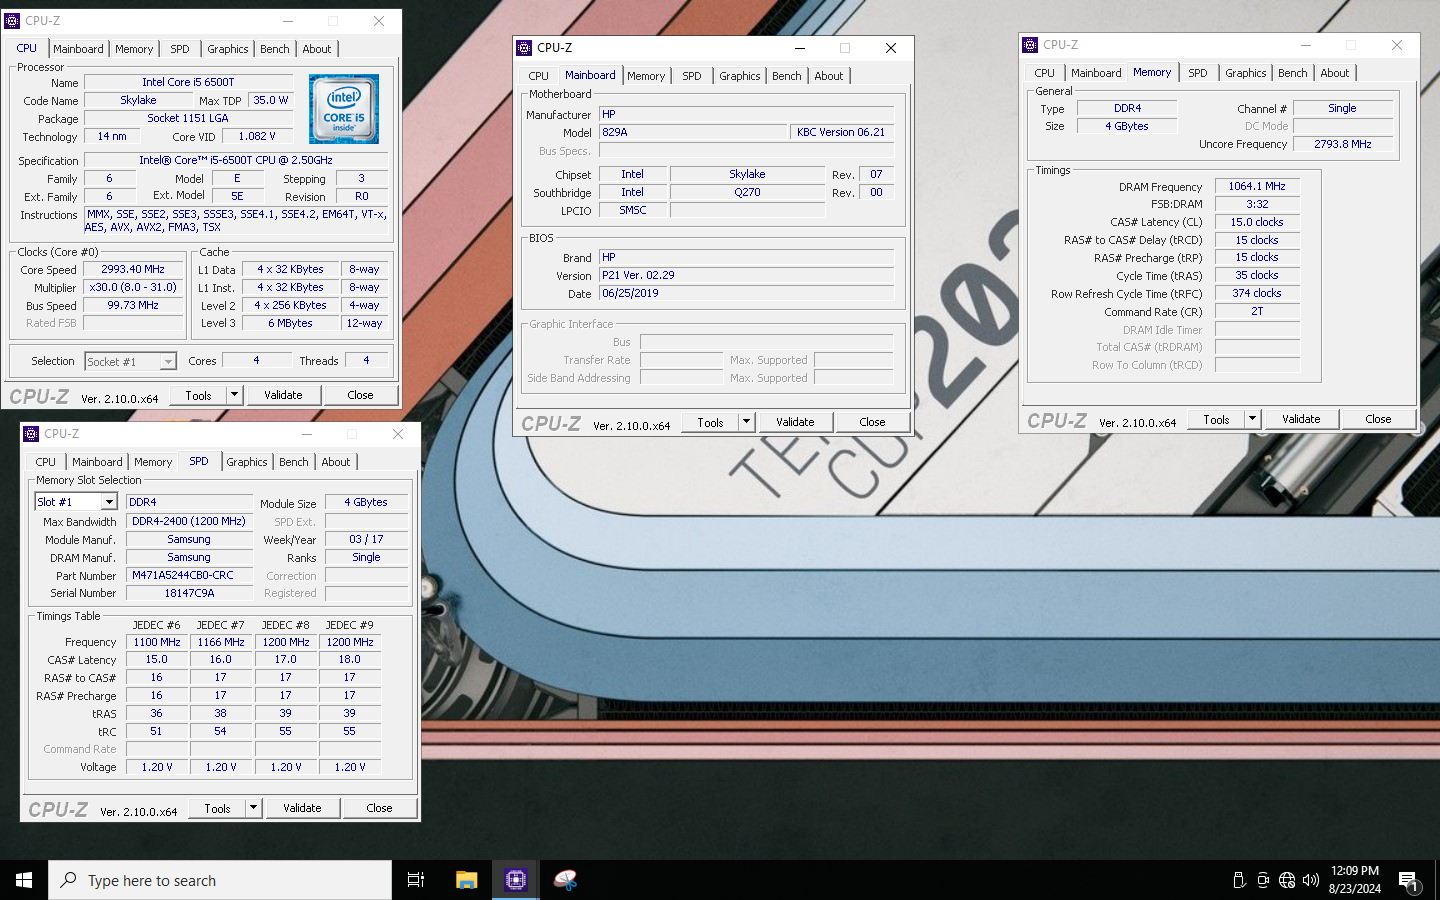This screenshot has width=1440, height=900.
Task: Click the USB device tray icon
Action: click(x=1239, y=880)
